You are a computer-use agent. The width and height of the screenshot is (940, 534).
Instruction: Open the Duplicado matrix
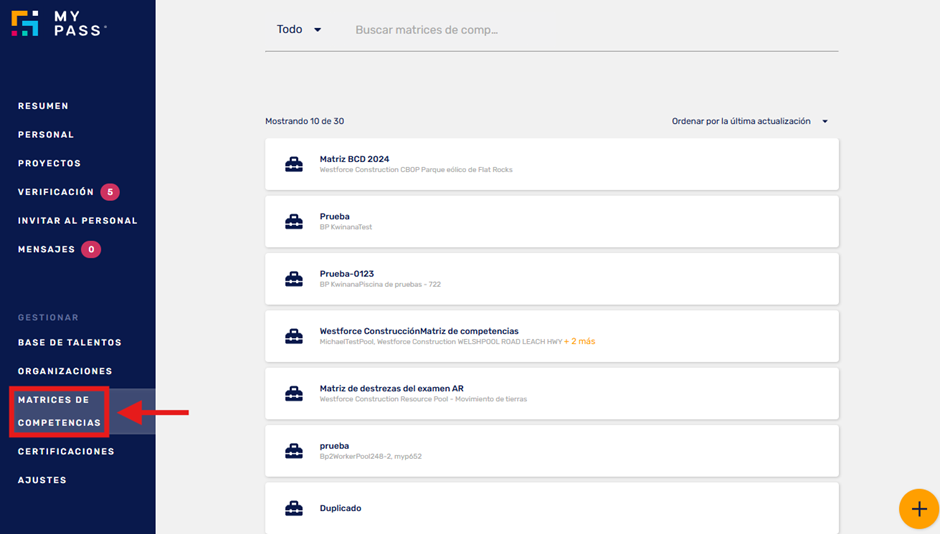coord(552,508)
